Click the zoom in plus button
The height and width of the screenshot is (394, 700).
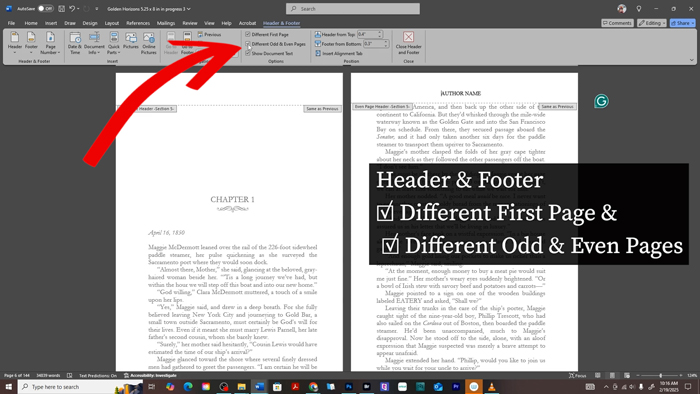[681, 376]
